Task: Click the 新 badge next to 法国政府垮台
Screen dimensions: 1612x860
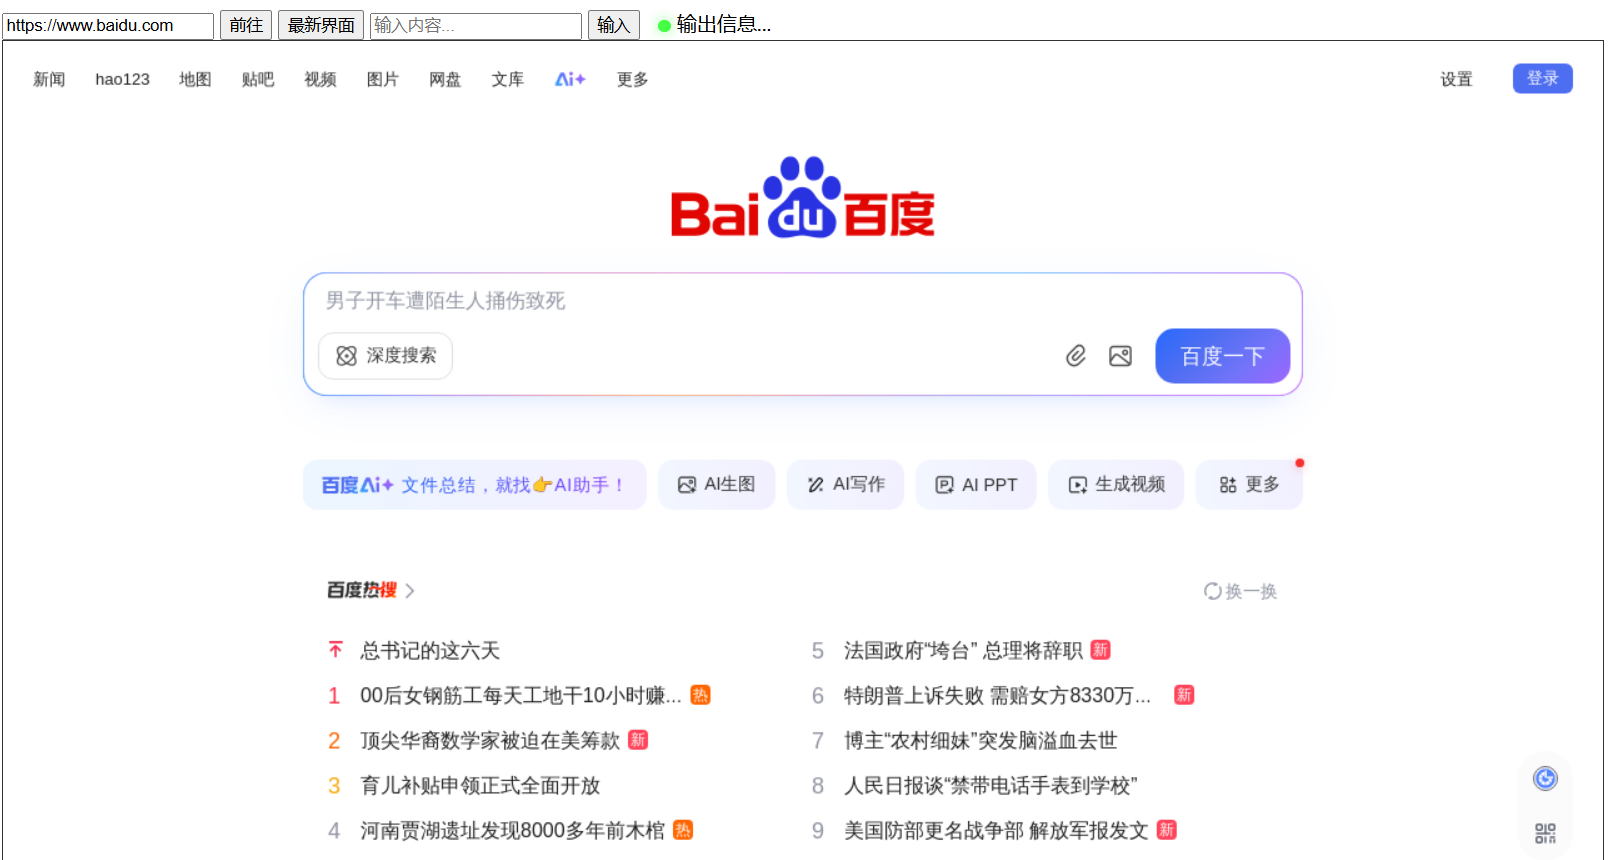Action: (x=1100, y=650)
